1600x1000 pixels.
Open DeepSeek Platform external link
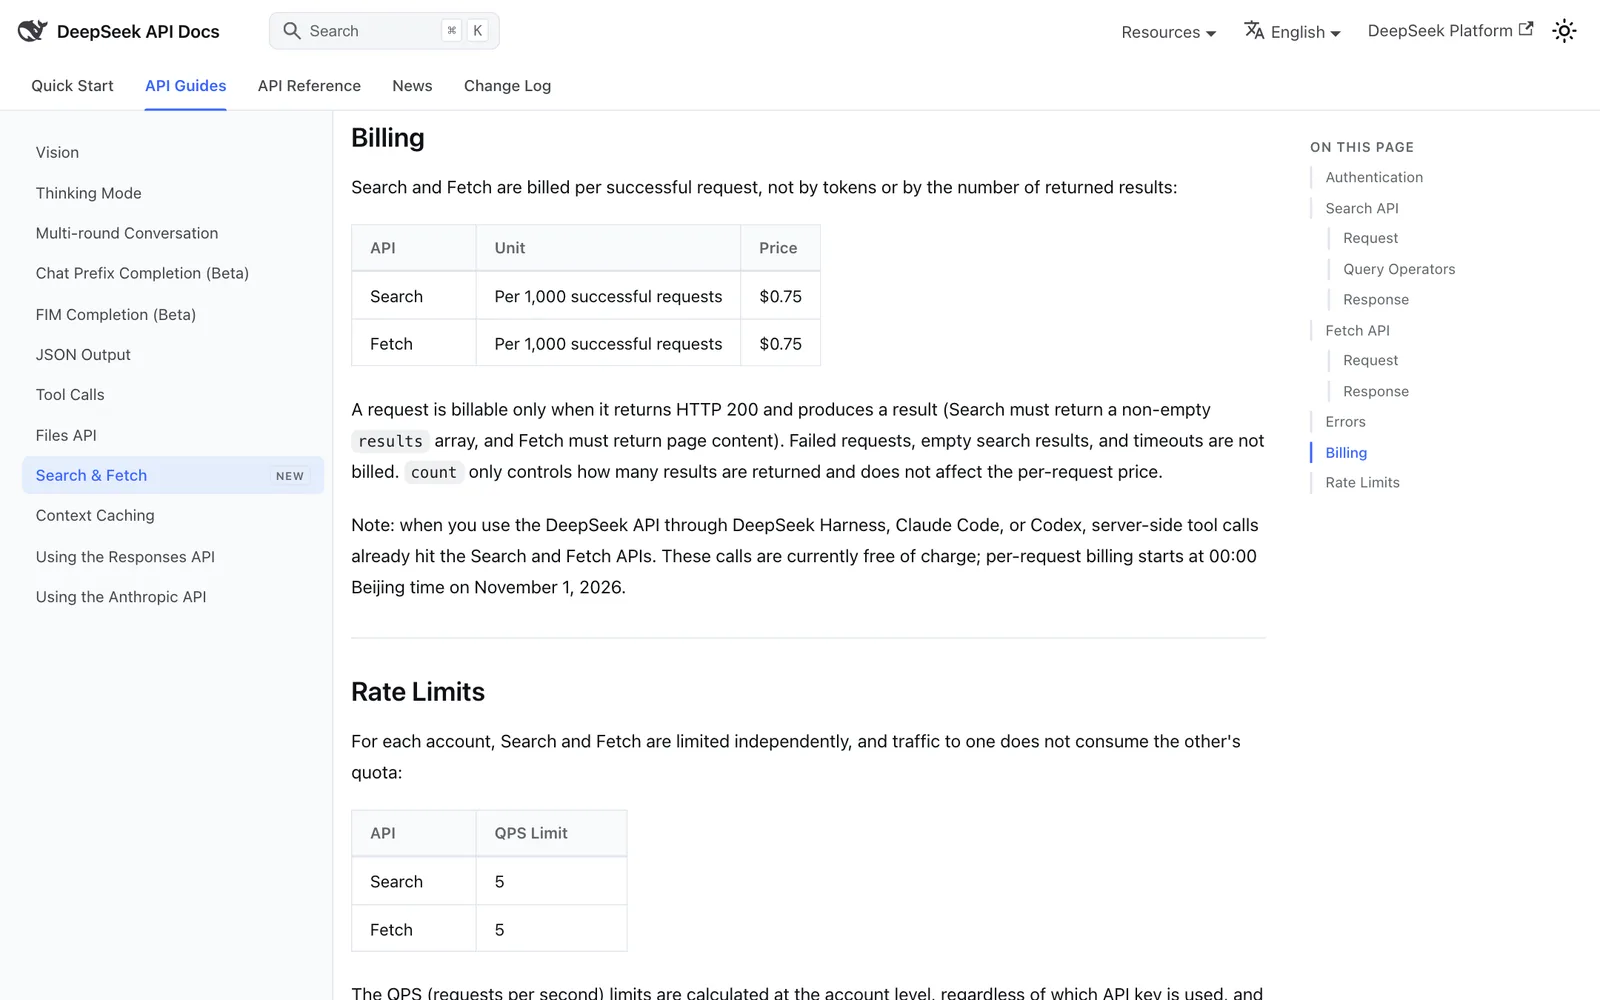[x=1450, y=31]
